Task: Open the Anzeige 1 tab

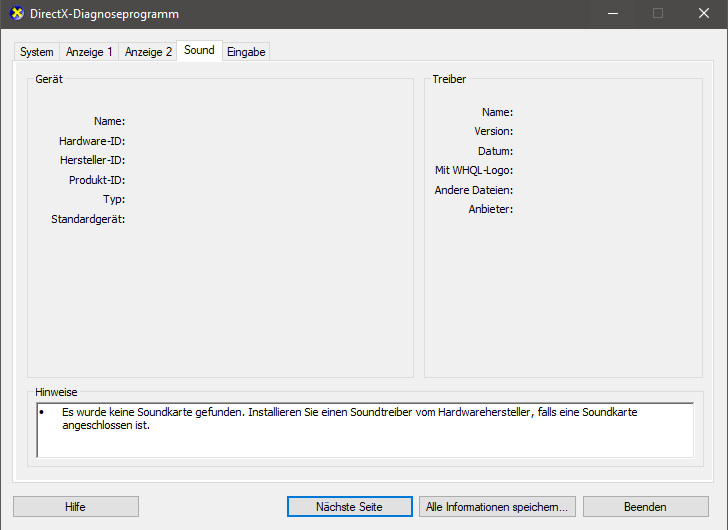Action: point(89,52)
